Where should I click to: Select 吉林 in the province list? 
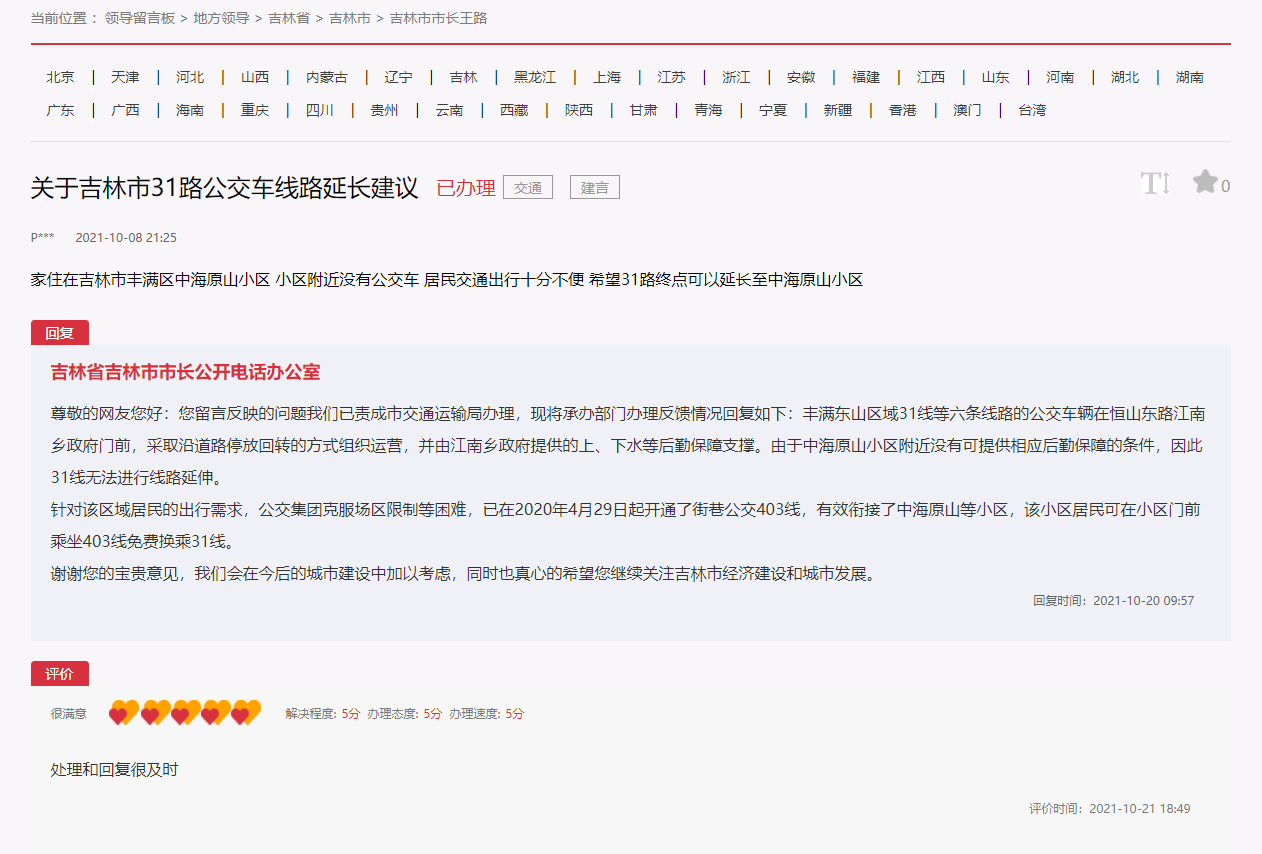point(463,77)
